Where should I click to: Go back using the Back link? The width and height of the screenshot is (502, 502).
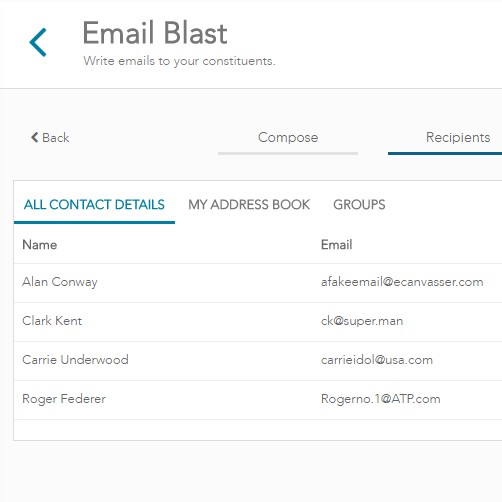[x=50, y=137]
